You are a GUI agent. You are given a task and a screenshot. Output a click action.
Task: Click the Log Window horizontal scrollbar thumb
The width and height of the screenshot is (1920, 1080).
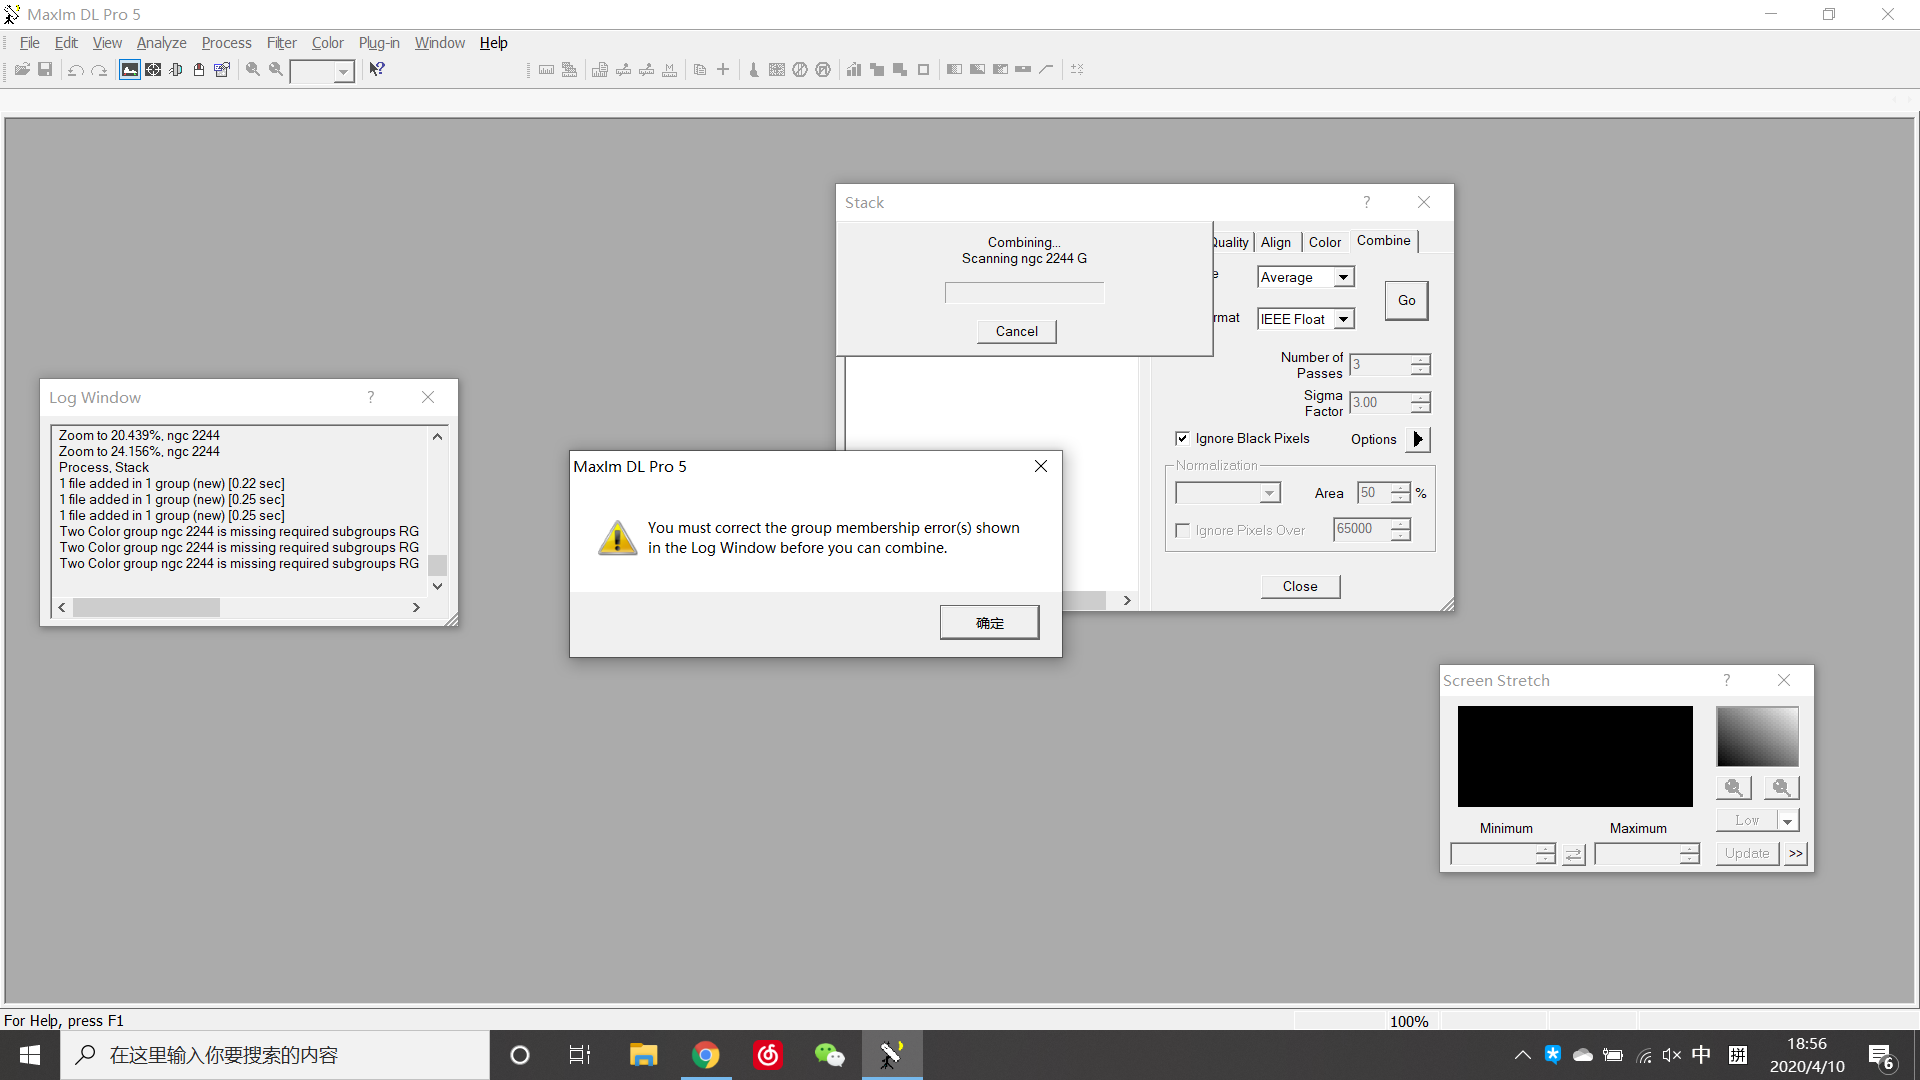146,608
